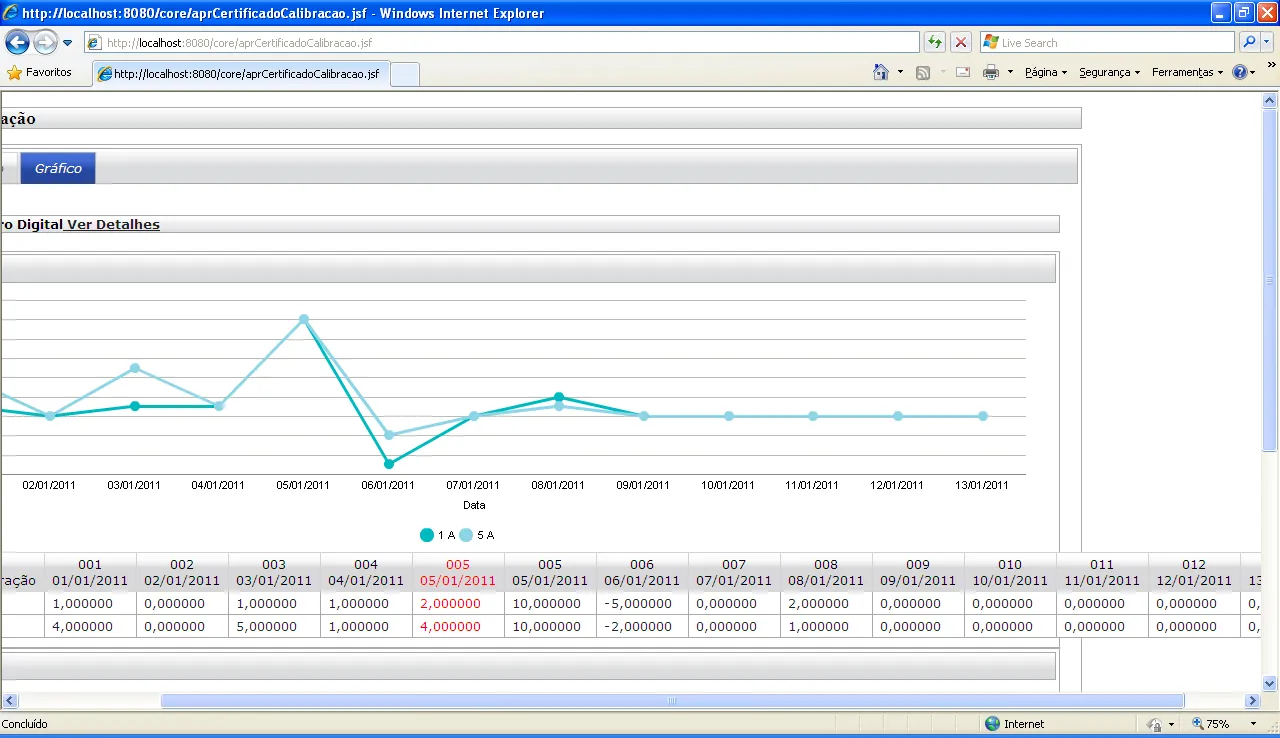Click the refresh page icon
This screenshot has height=738, width=1280.
[x=934, y=42]
